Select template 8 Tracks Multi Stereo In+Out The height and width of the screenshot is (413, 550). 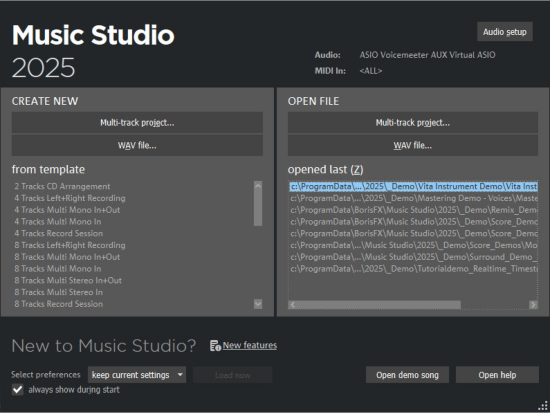[68, 280]
